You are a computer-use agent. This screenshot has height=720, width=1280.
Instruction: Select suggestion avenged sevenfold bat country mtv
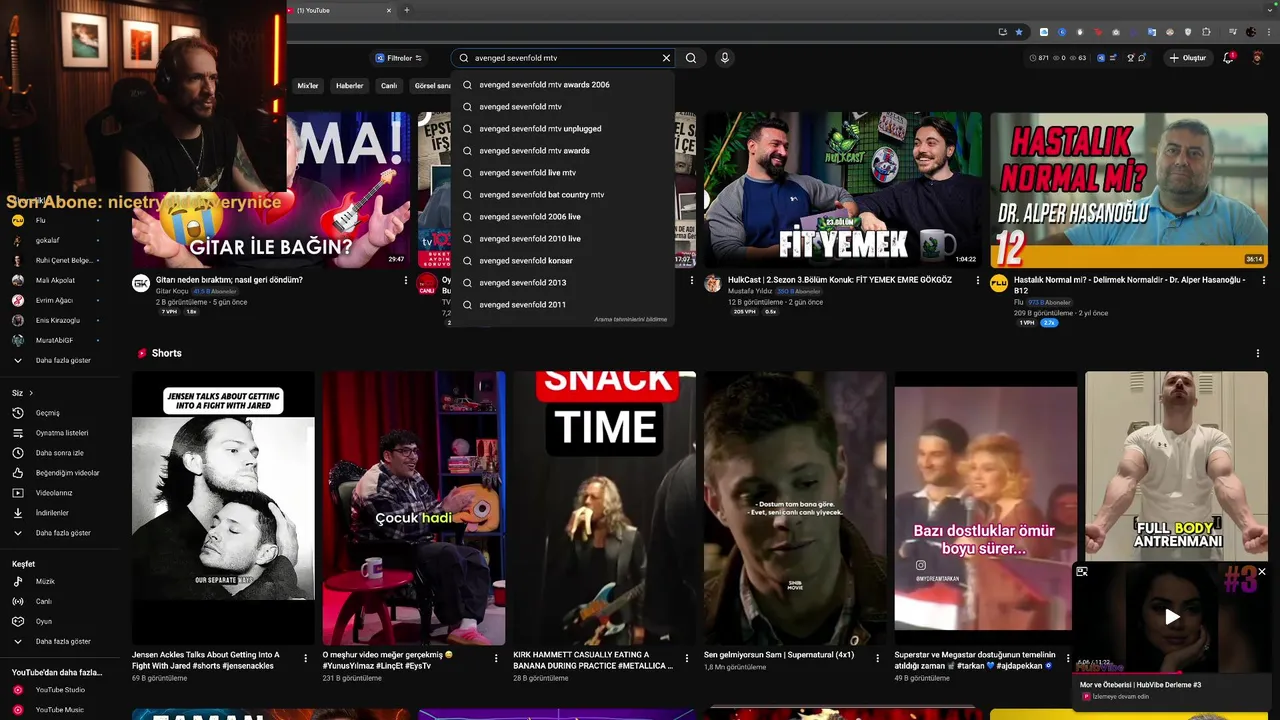coord(562,195)
